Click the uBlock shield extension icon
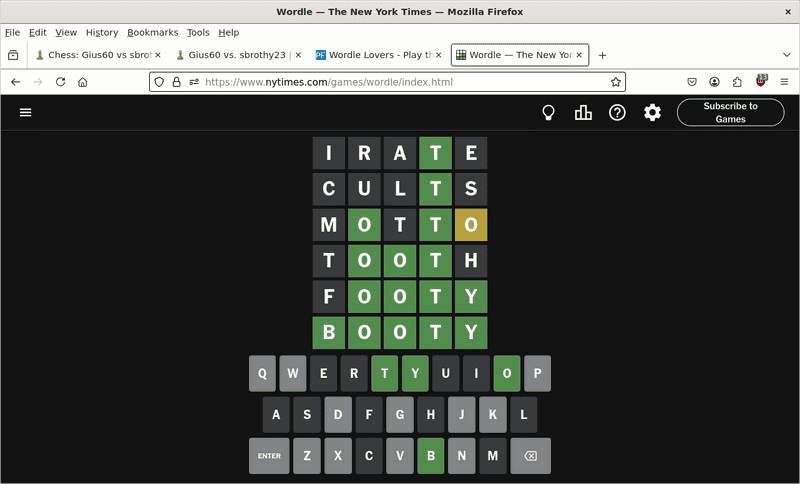800x484 pixels. click(761, 81)
